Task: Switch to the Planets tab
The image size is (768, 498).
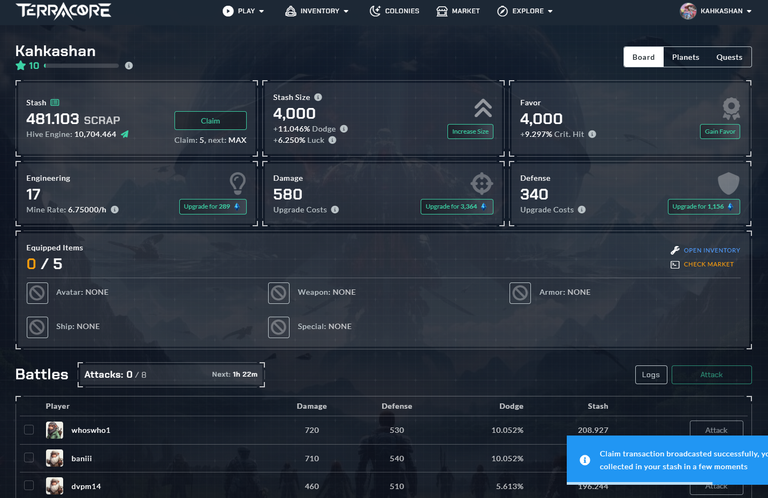Action: (685, 57)
